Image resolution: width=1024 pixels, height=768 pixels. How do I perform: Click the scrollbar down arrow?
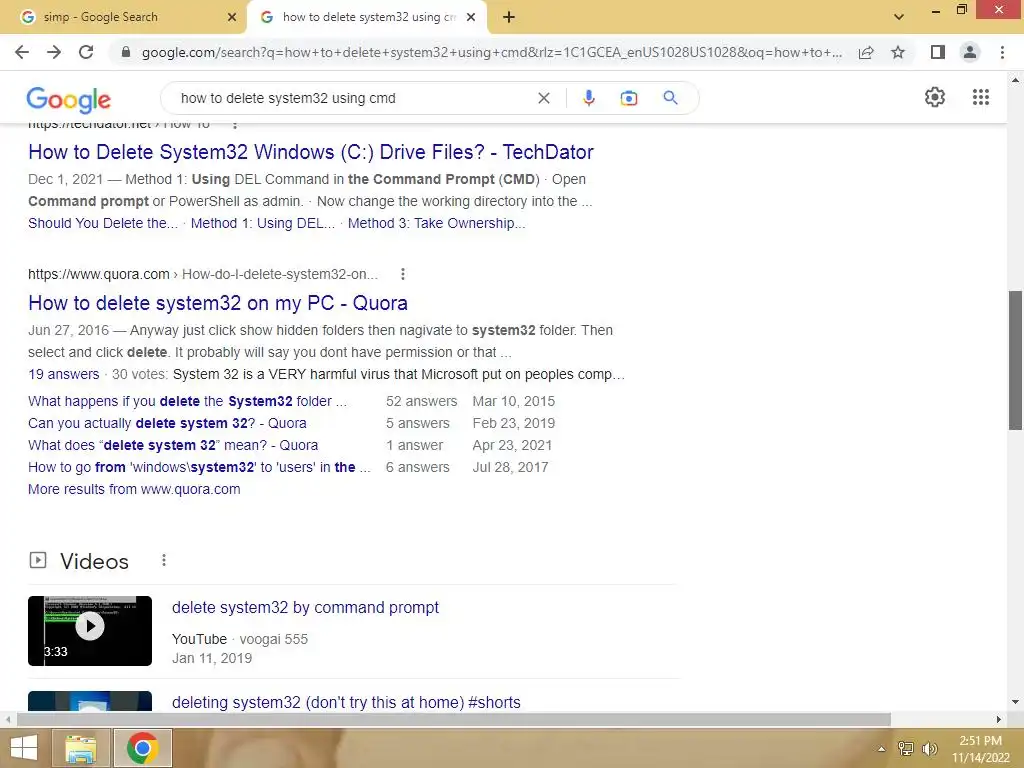click(1015, 702)
